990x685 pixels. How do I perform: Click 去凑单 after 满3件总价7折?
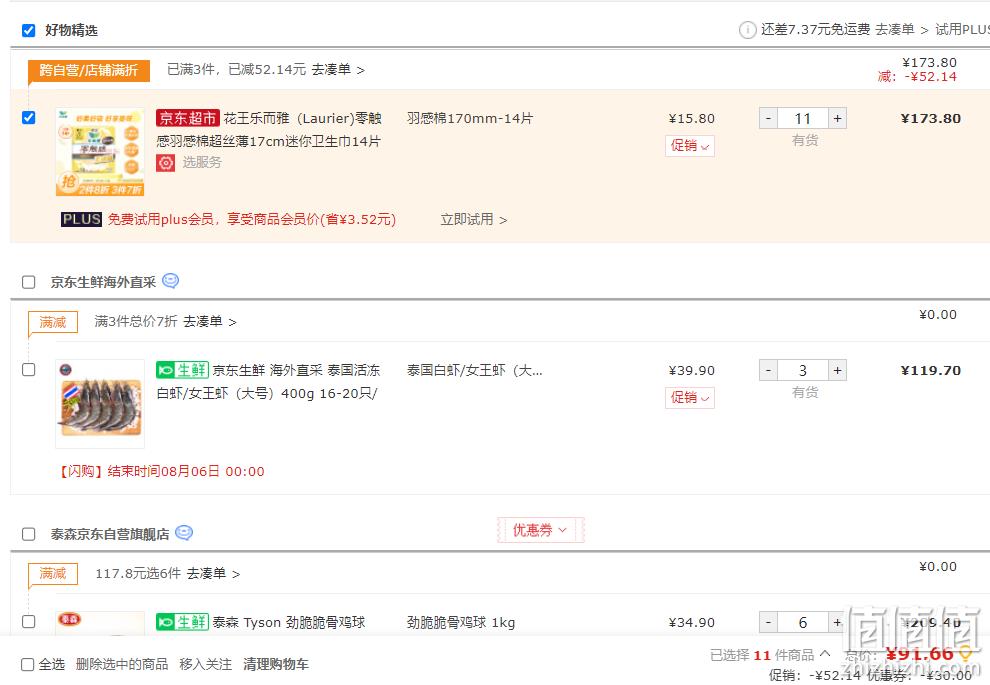coord(210,321)
